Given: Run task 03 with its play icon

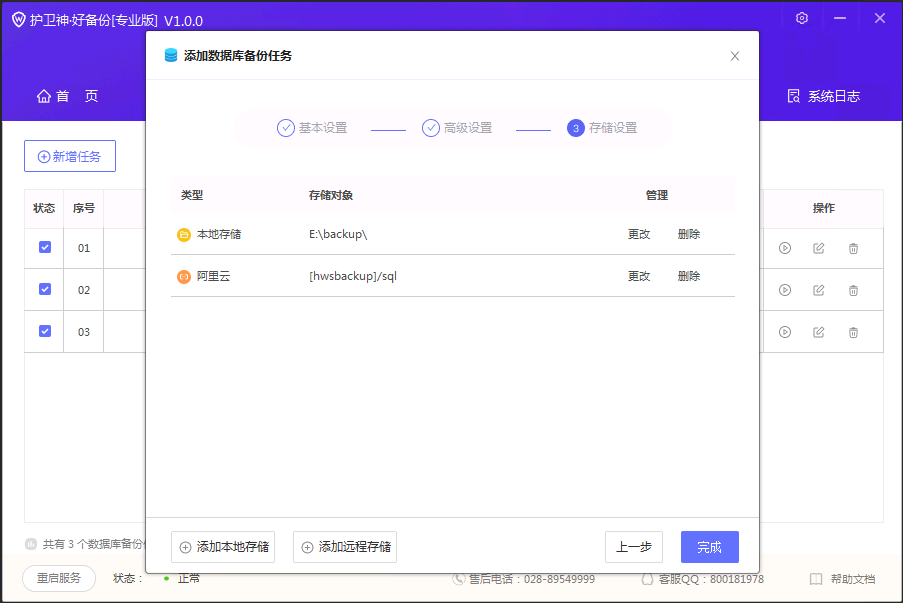Looking at the screenshot, I should (x=785, y=332).
